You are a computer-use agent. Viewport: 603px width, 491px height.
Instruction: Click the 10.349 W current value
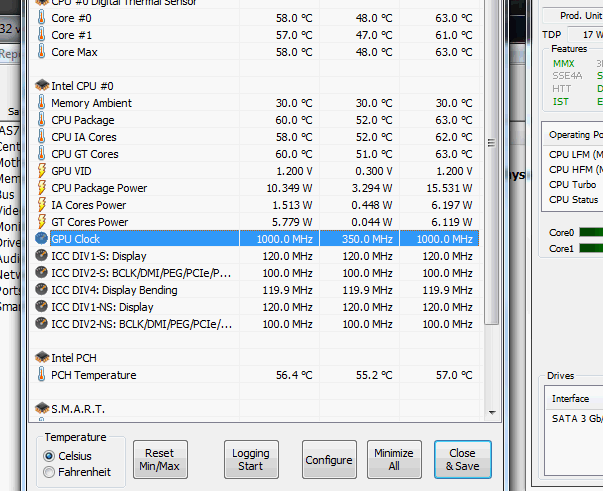289,188
